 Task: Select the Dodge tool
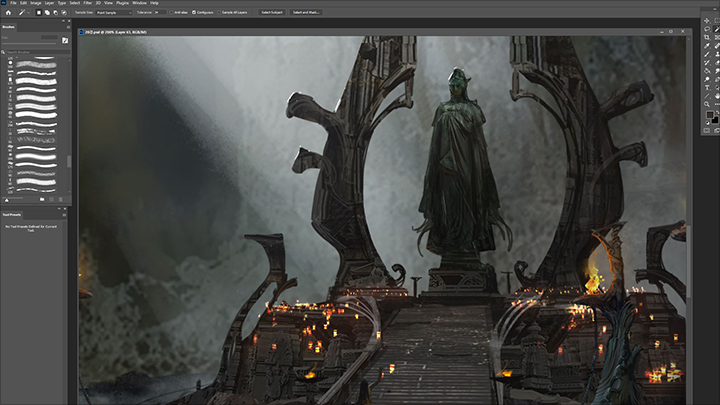[x=707, y=79]
